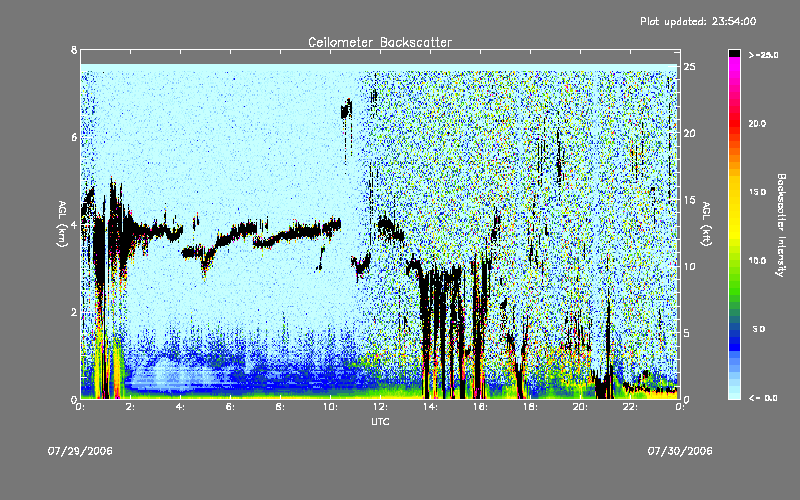Viewport: 800px width, 500px height.
Task: Click the '2' label on left km axis
Action: (74, 312)
